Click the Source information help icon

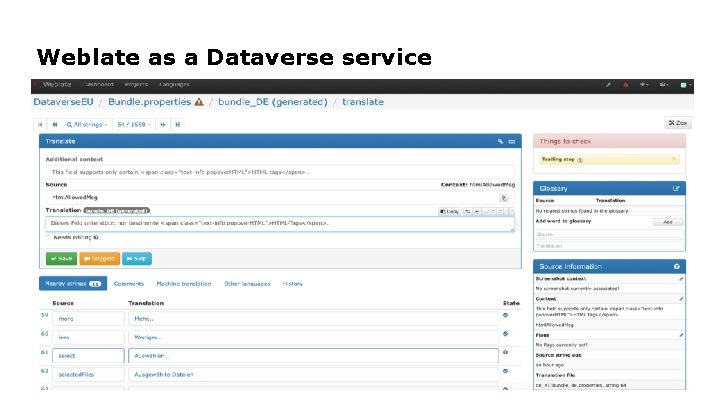pos(676,267)
